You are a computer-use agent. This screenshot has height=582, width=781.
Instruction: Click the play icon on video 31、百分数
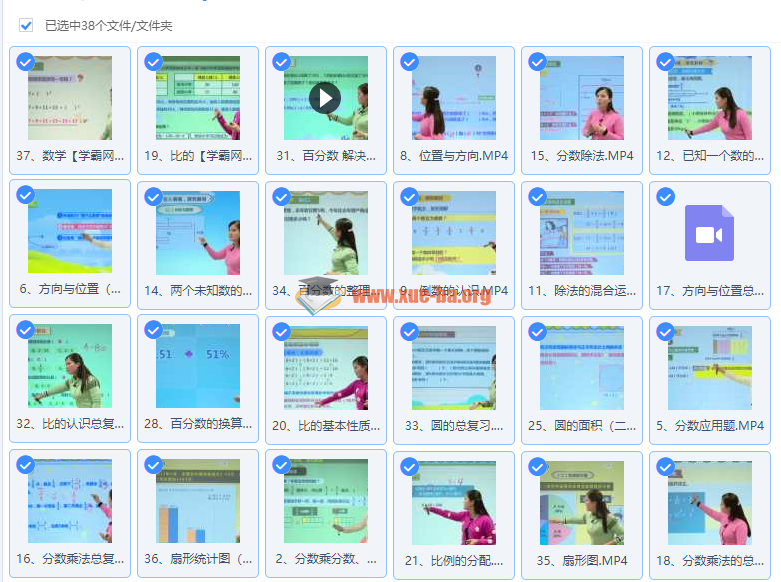click(x=324, y=98)
